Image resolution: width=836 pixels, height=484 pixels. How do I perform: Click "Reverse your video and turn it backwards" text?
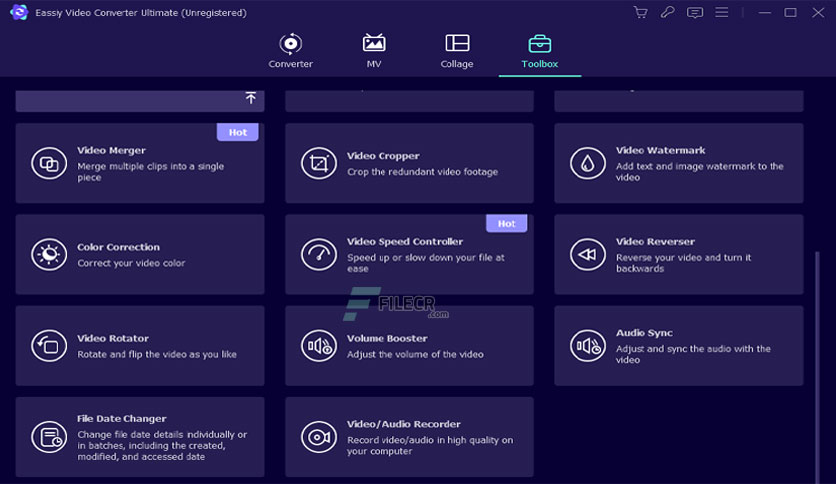pyautogui.click(x=684, y=263)
